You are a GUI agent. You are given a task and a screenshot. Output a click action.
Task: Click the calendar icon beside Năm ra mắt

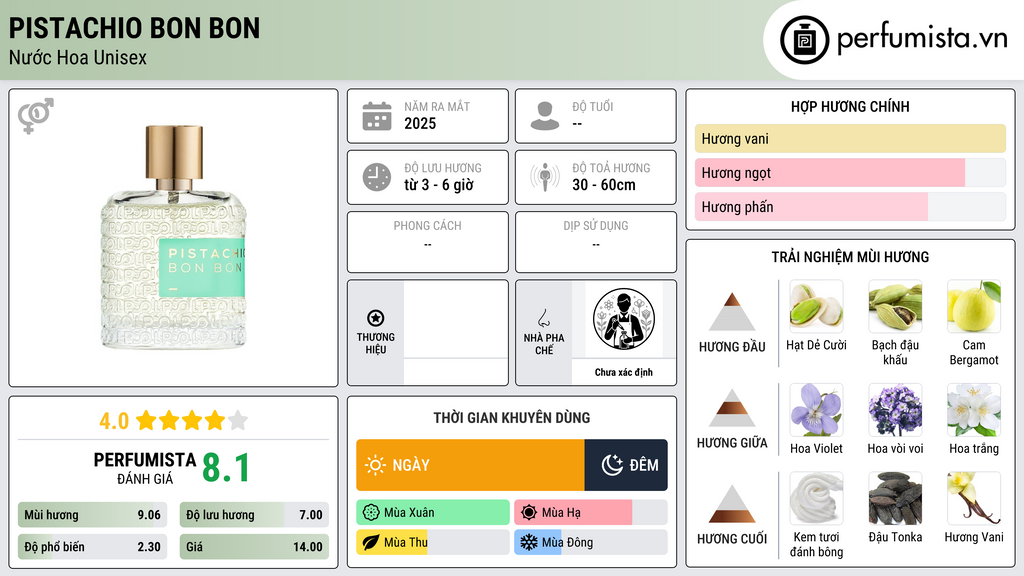377,116
